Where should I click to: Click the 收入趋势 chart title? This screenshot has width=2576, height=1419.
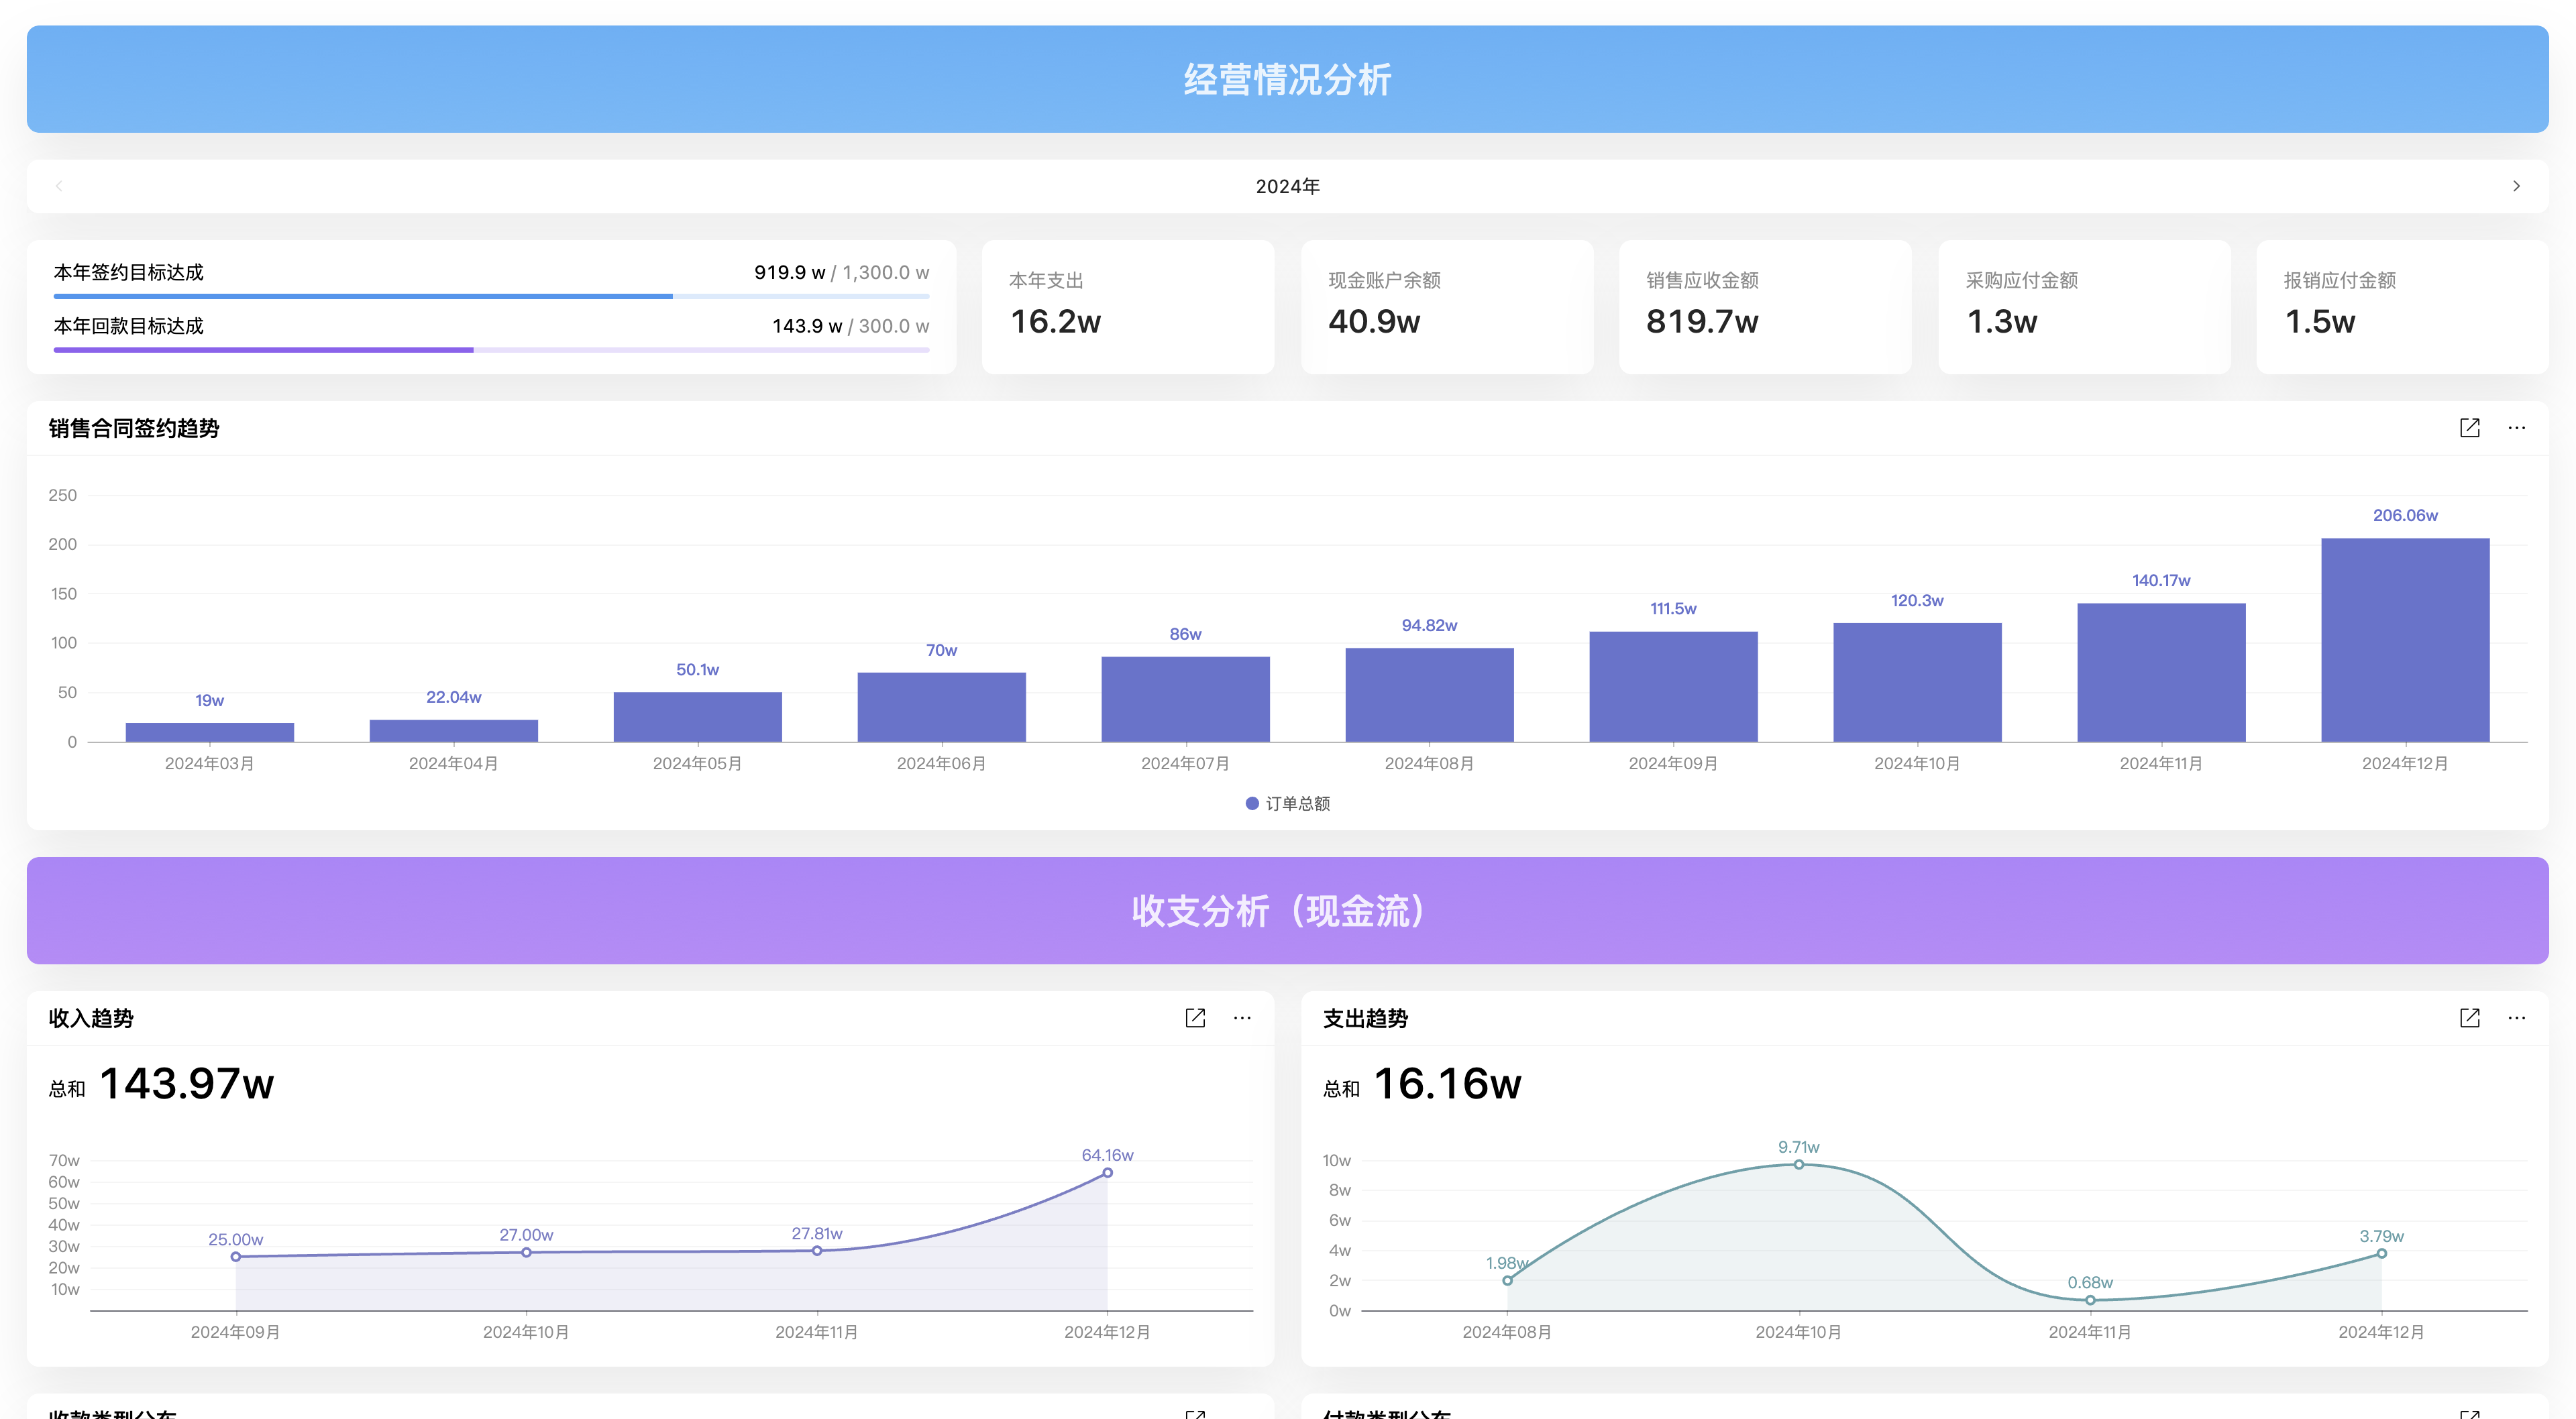click(x=91, y=1018)
